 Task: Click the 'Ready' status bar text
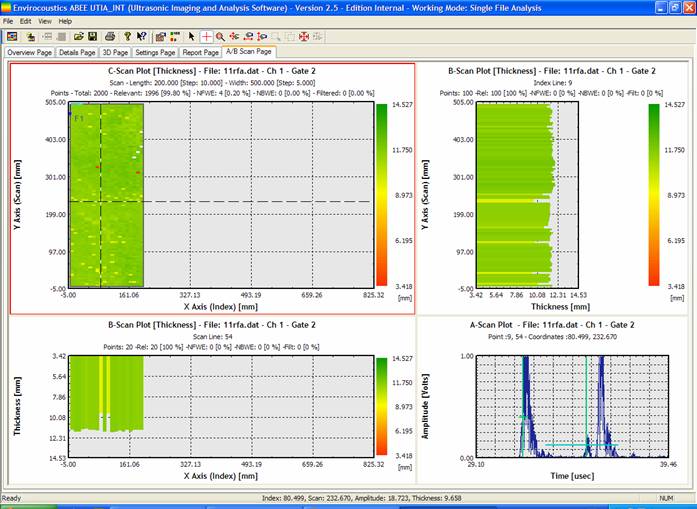pos(12,498)
